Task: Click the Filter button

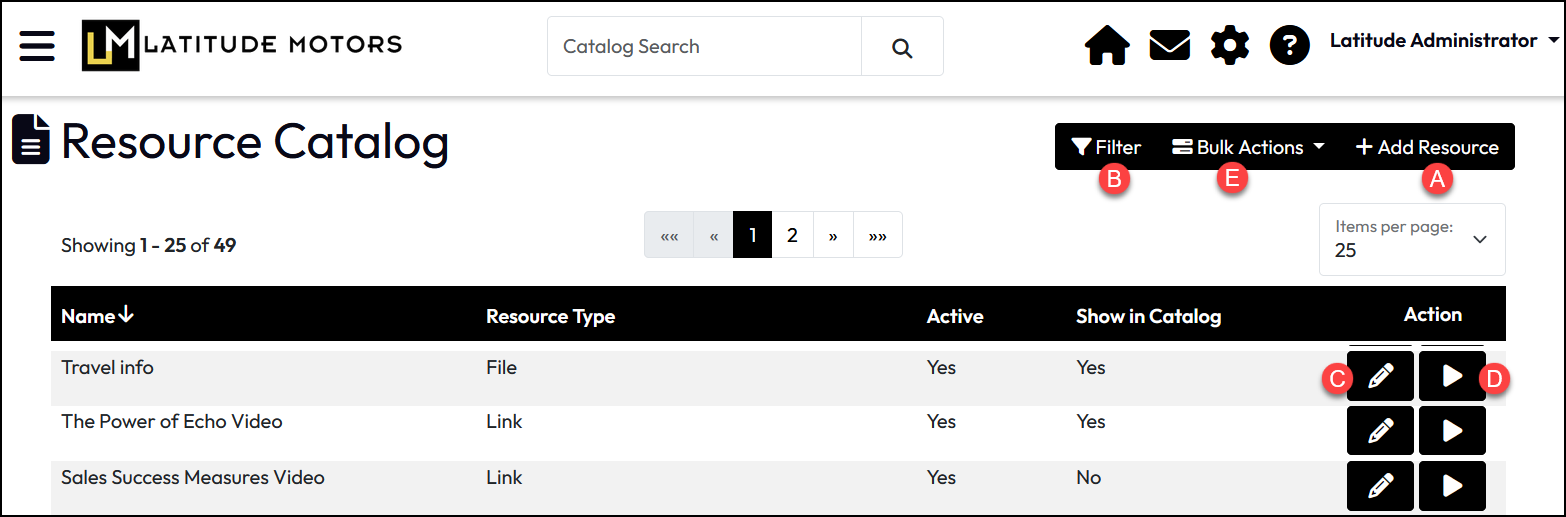Action: (1105, 147)
